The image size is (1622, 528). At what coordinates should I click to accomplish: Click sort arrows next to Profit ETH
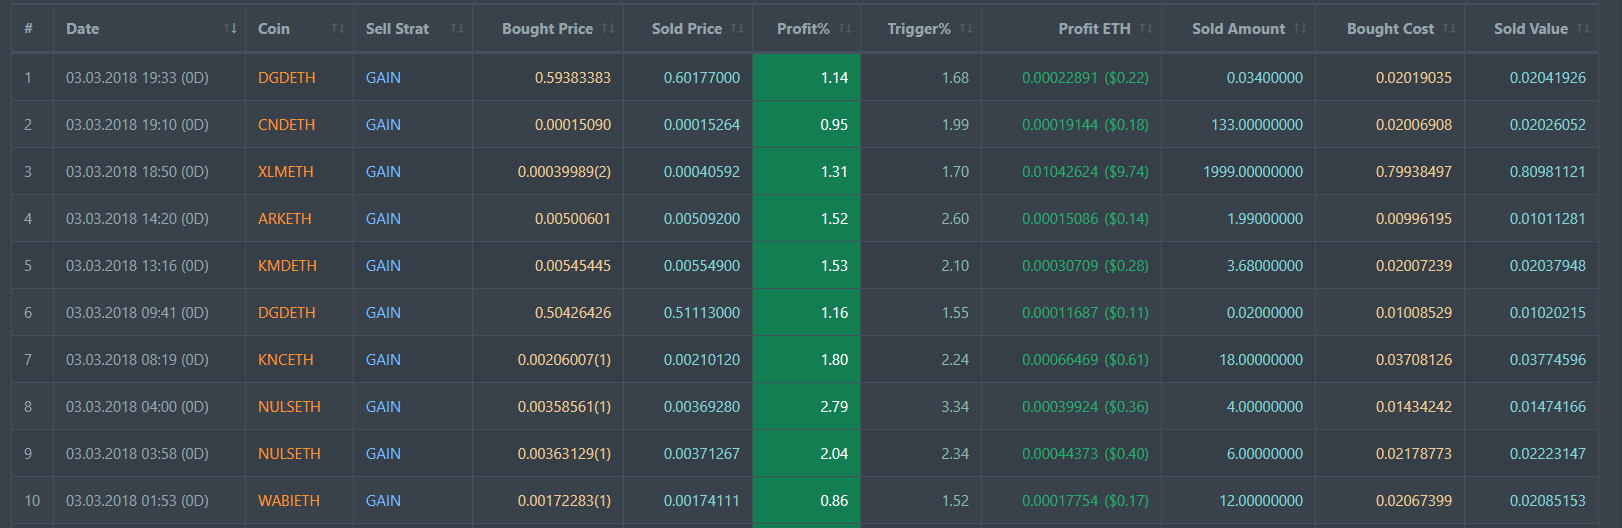1146,28
